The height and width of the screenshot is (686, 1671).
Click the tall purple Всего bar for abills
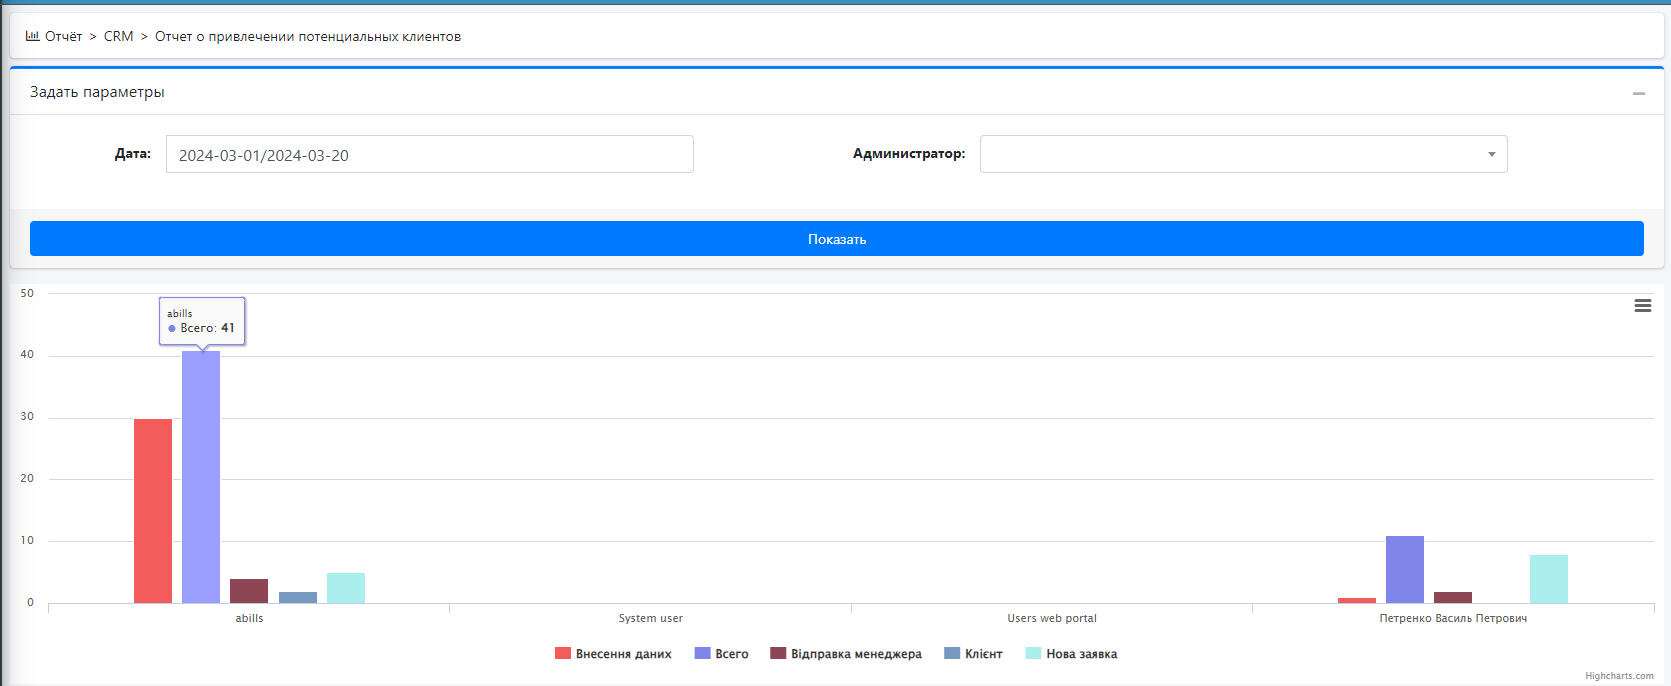pos(201,478)
